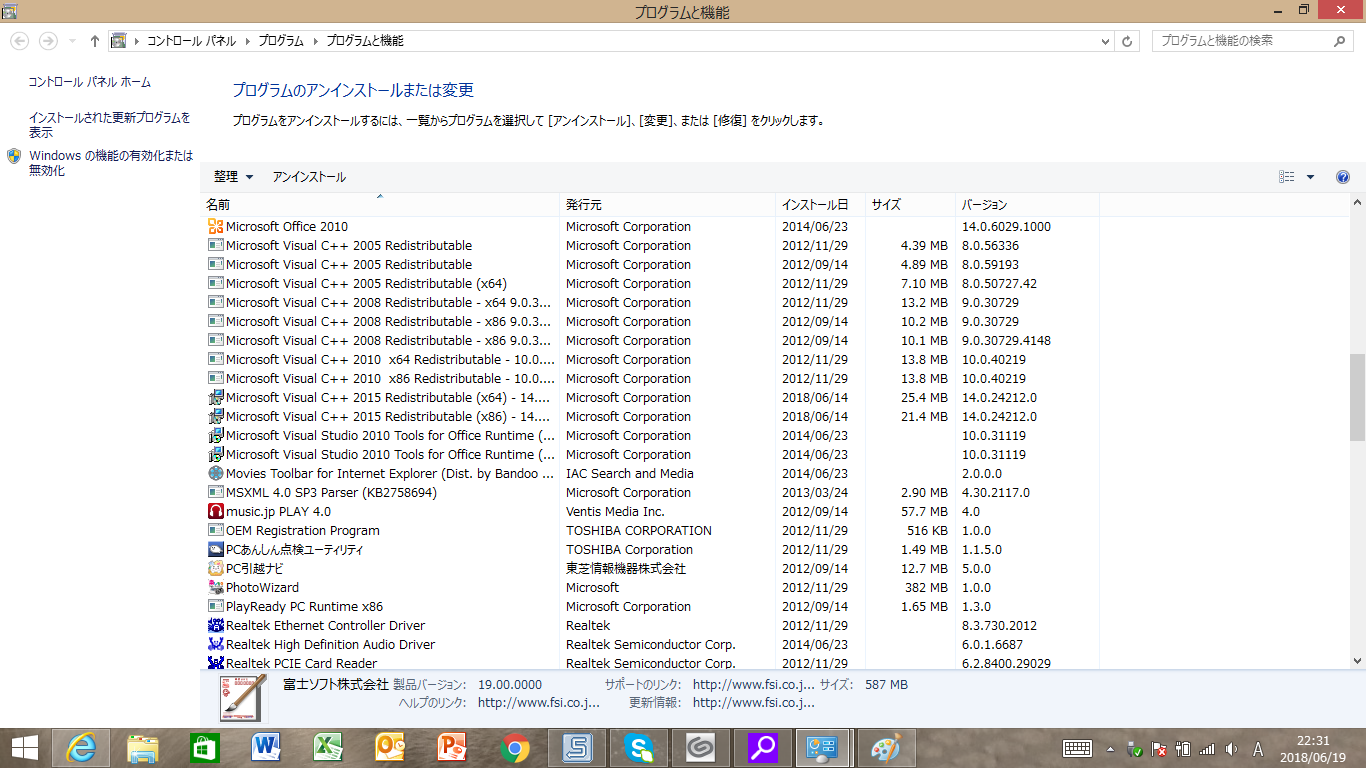1366x768 pixels.
Task: Show hidden tray icons arrow
Action: click(x=1110, y=749)
